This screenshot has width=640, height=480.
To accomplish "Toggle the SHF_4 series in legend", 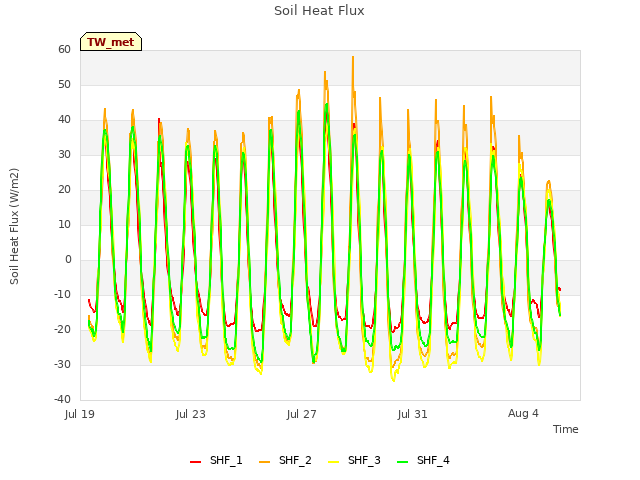I will [423, 460].
